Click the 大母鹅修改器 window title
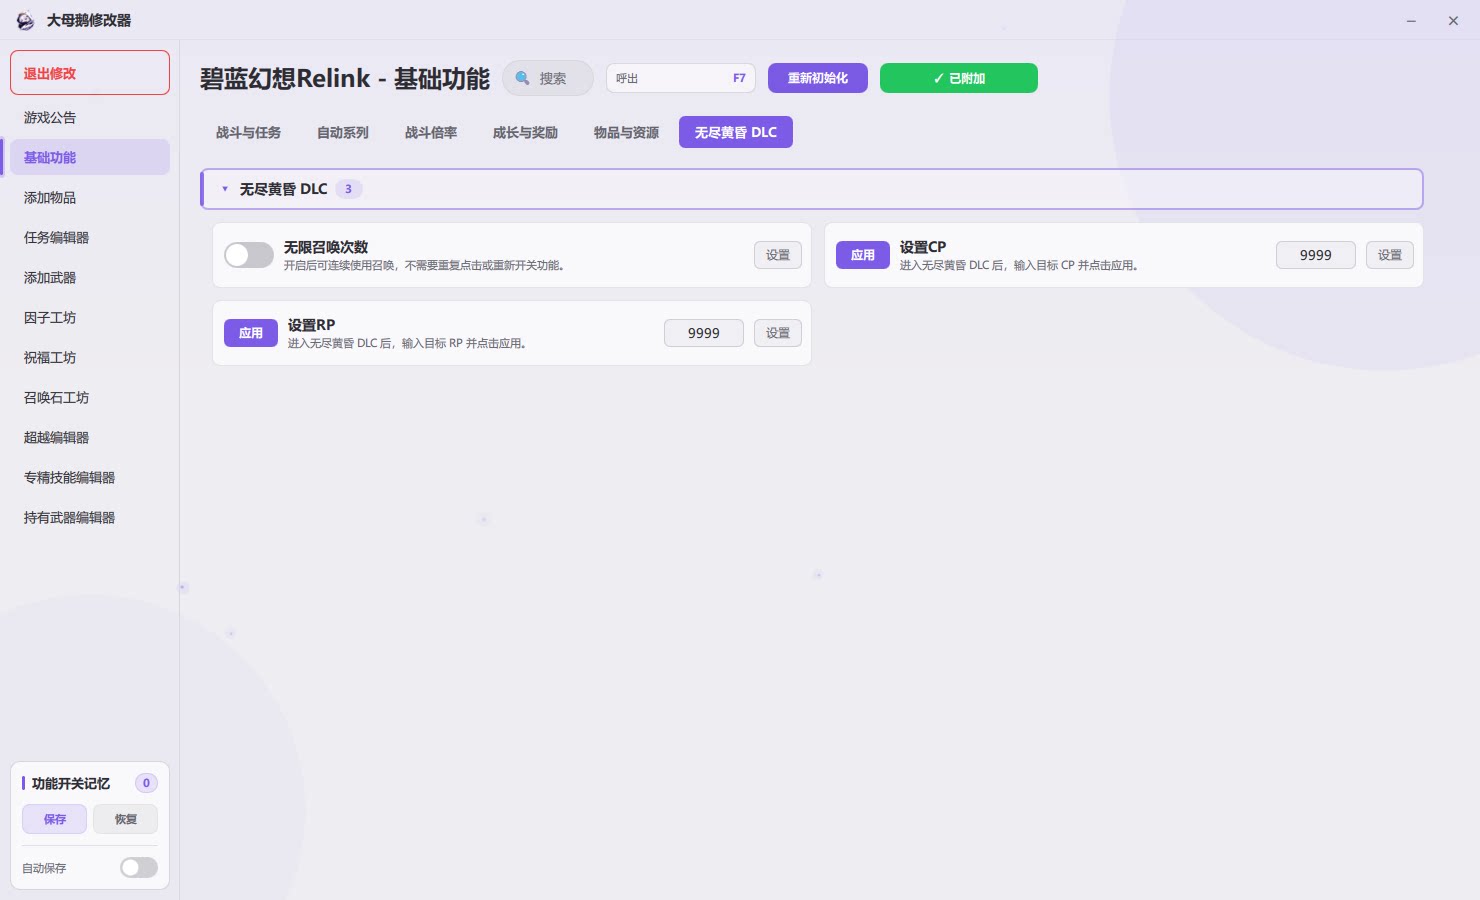 tap(89, 20)
